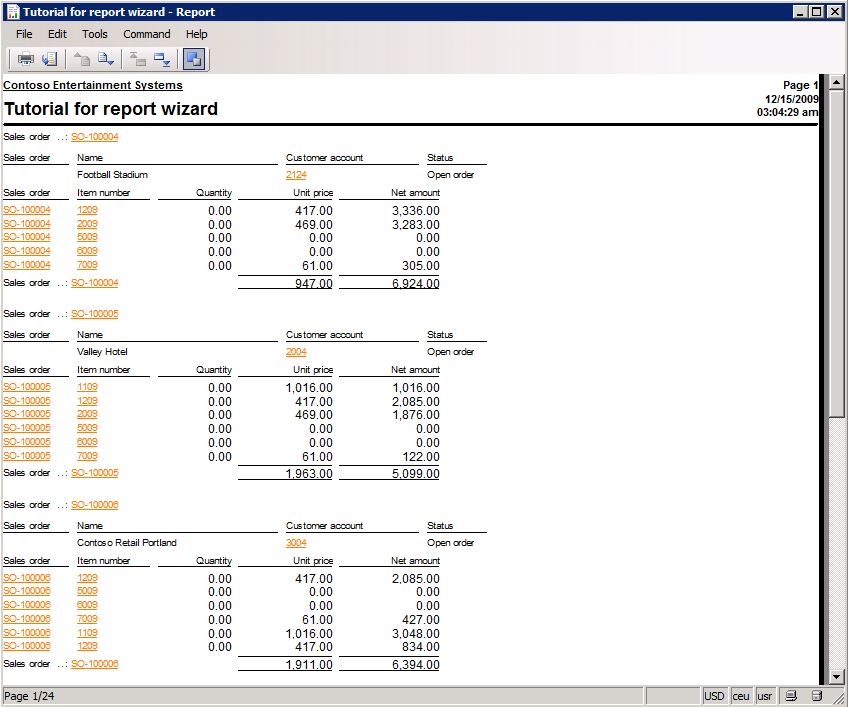Open customer account 2124 link
The width and height of the screenshot is (848, 707).
click(296, 175)
